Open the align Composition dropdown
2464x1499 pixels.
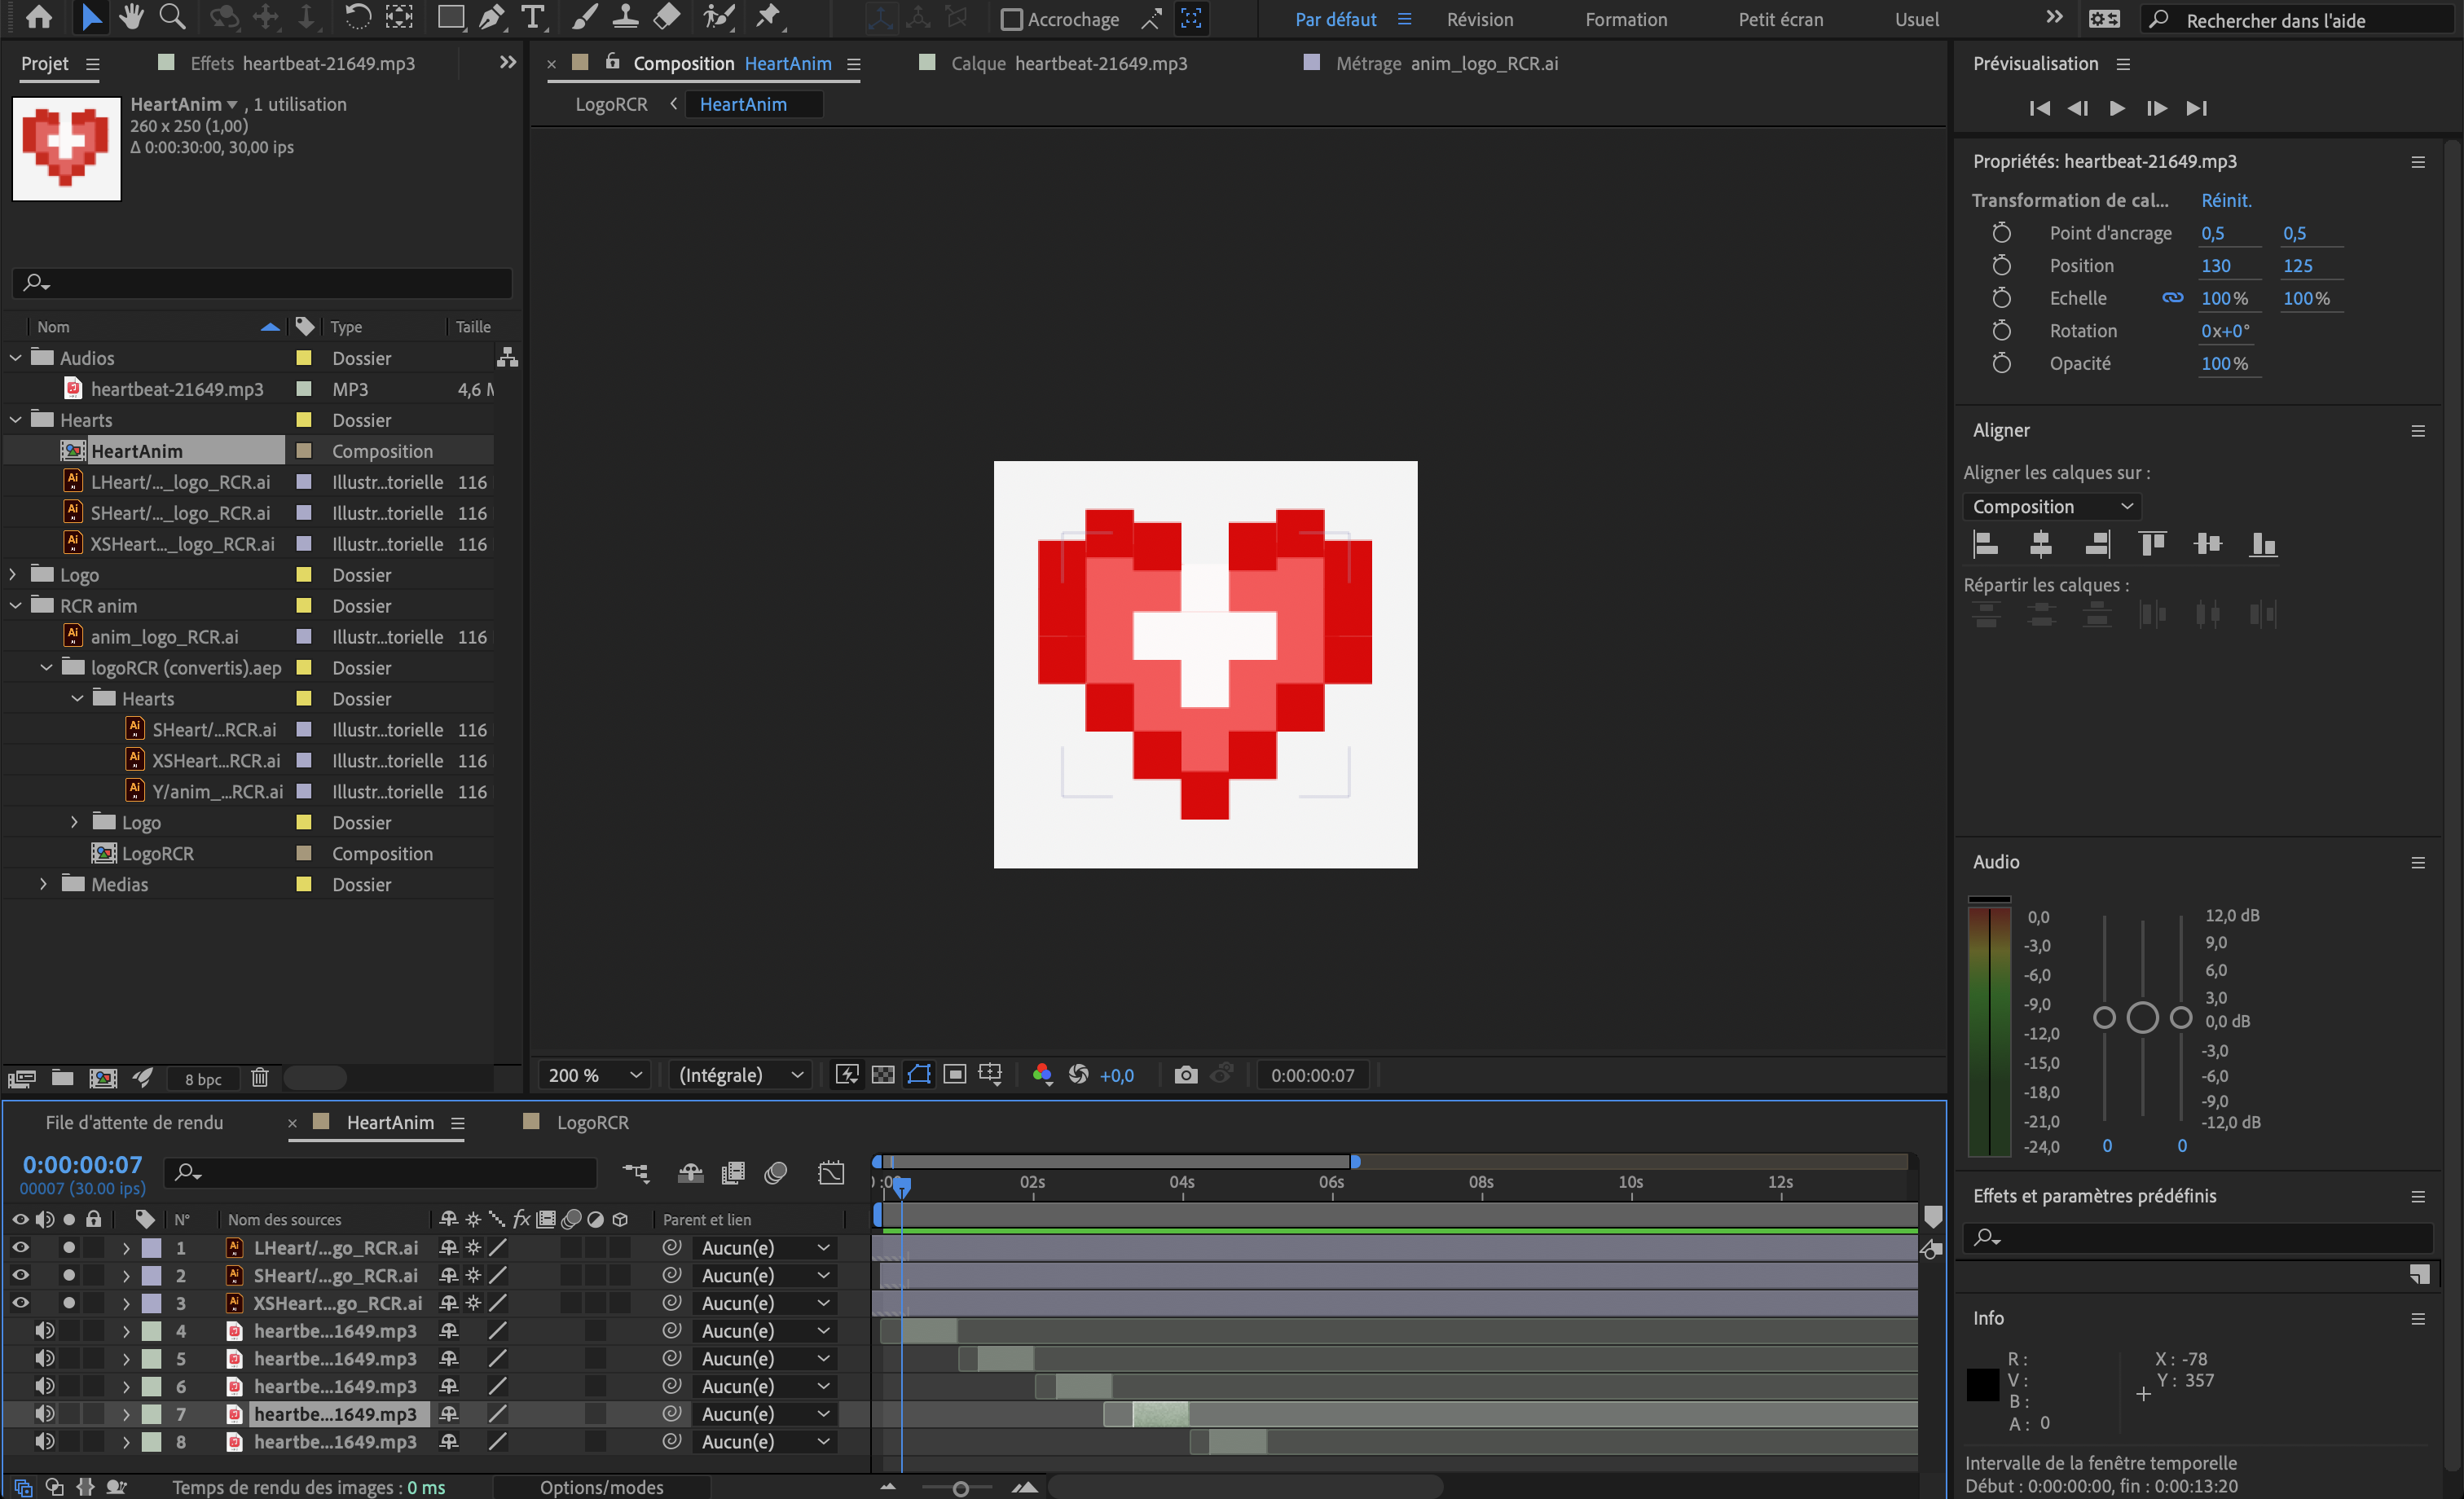2052,506
